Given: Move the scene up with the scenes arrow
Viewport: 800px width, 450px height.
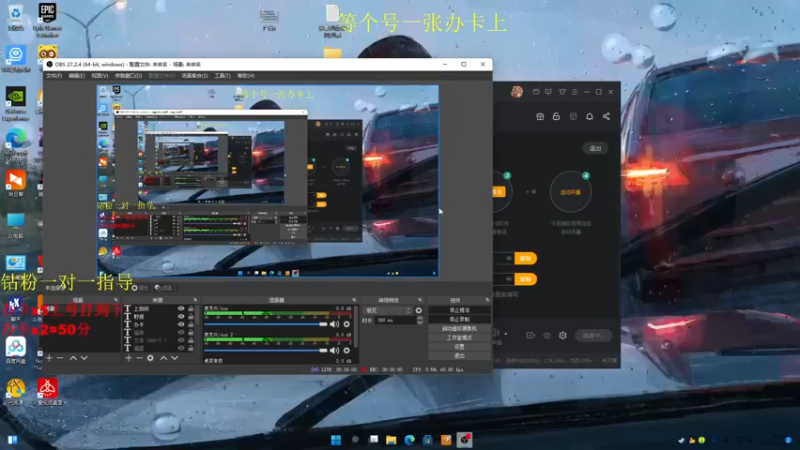Looking at the screenshot, I should coord(73,358).
